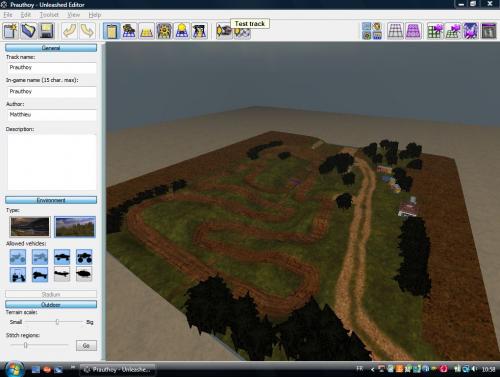Toggle the monster truck allowed vehicle
The width and height of the screenshot is (500, 377).
click(x=84, y=257)
